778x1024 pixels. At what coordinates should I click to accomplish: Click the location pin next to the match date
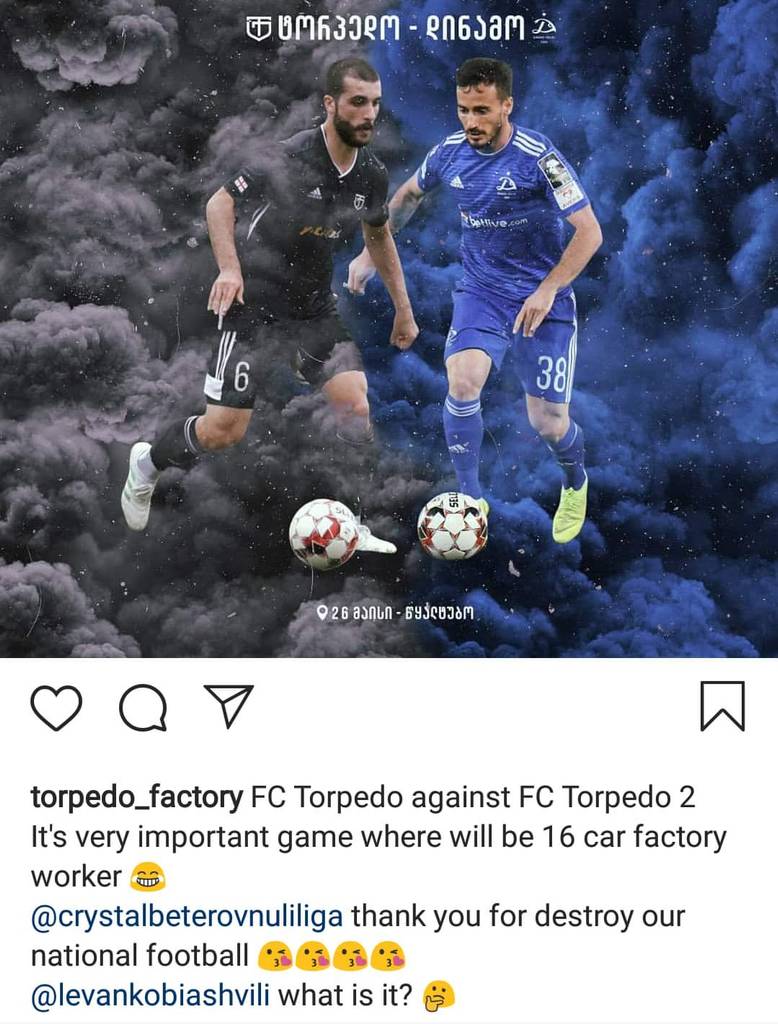322,613
